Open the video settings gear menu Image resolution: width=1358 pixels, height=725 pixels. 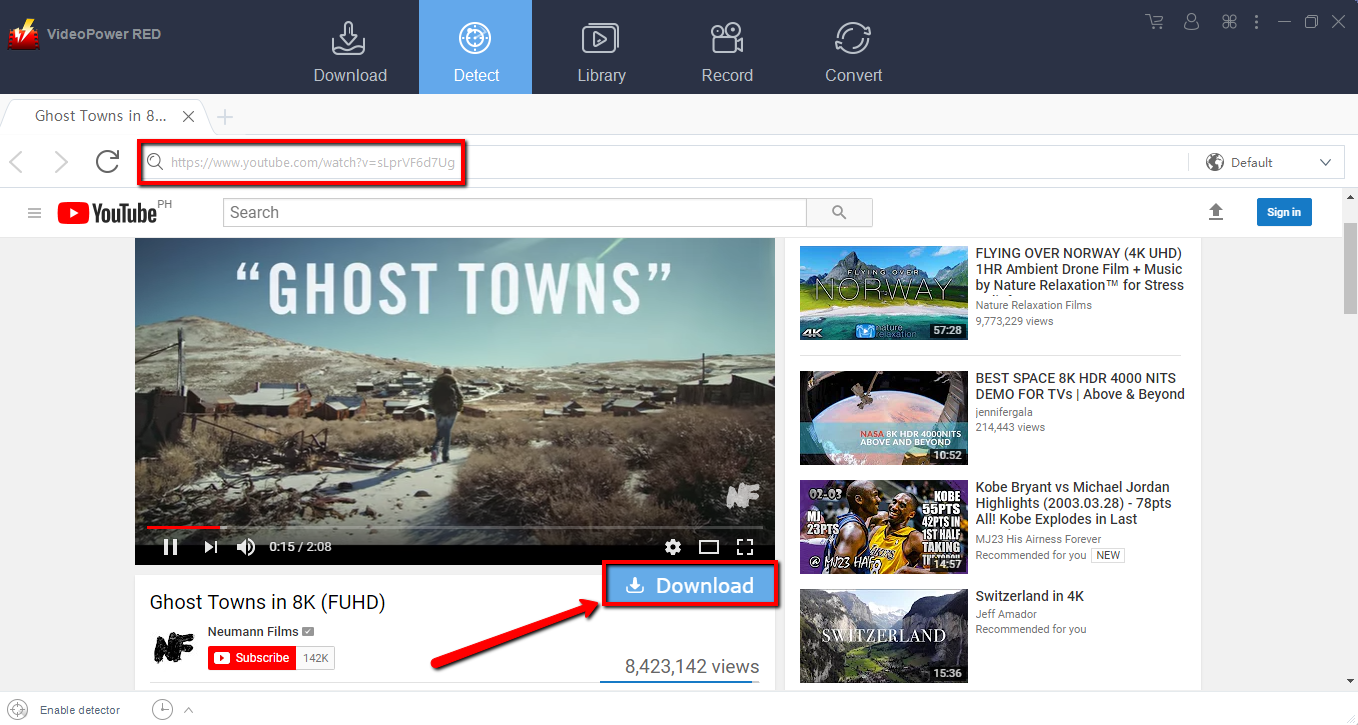pos(673,547)
